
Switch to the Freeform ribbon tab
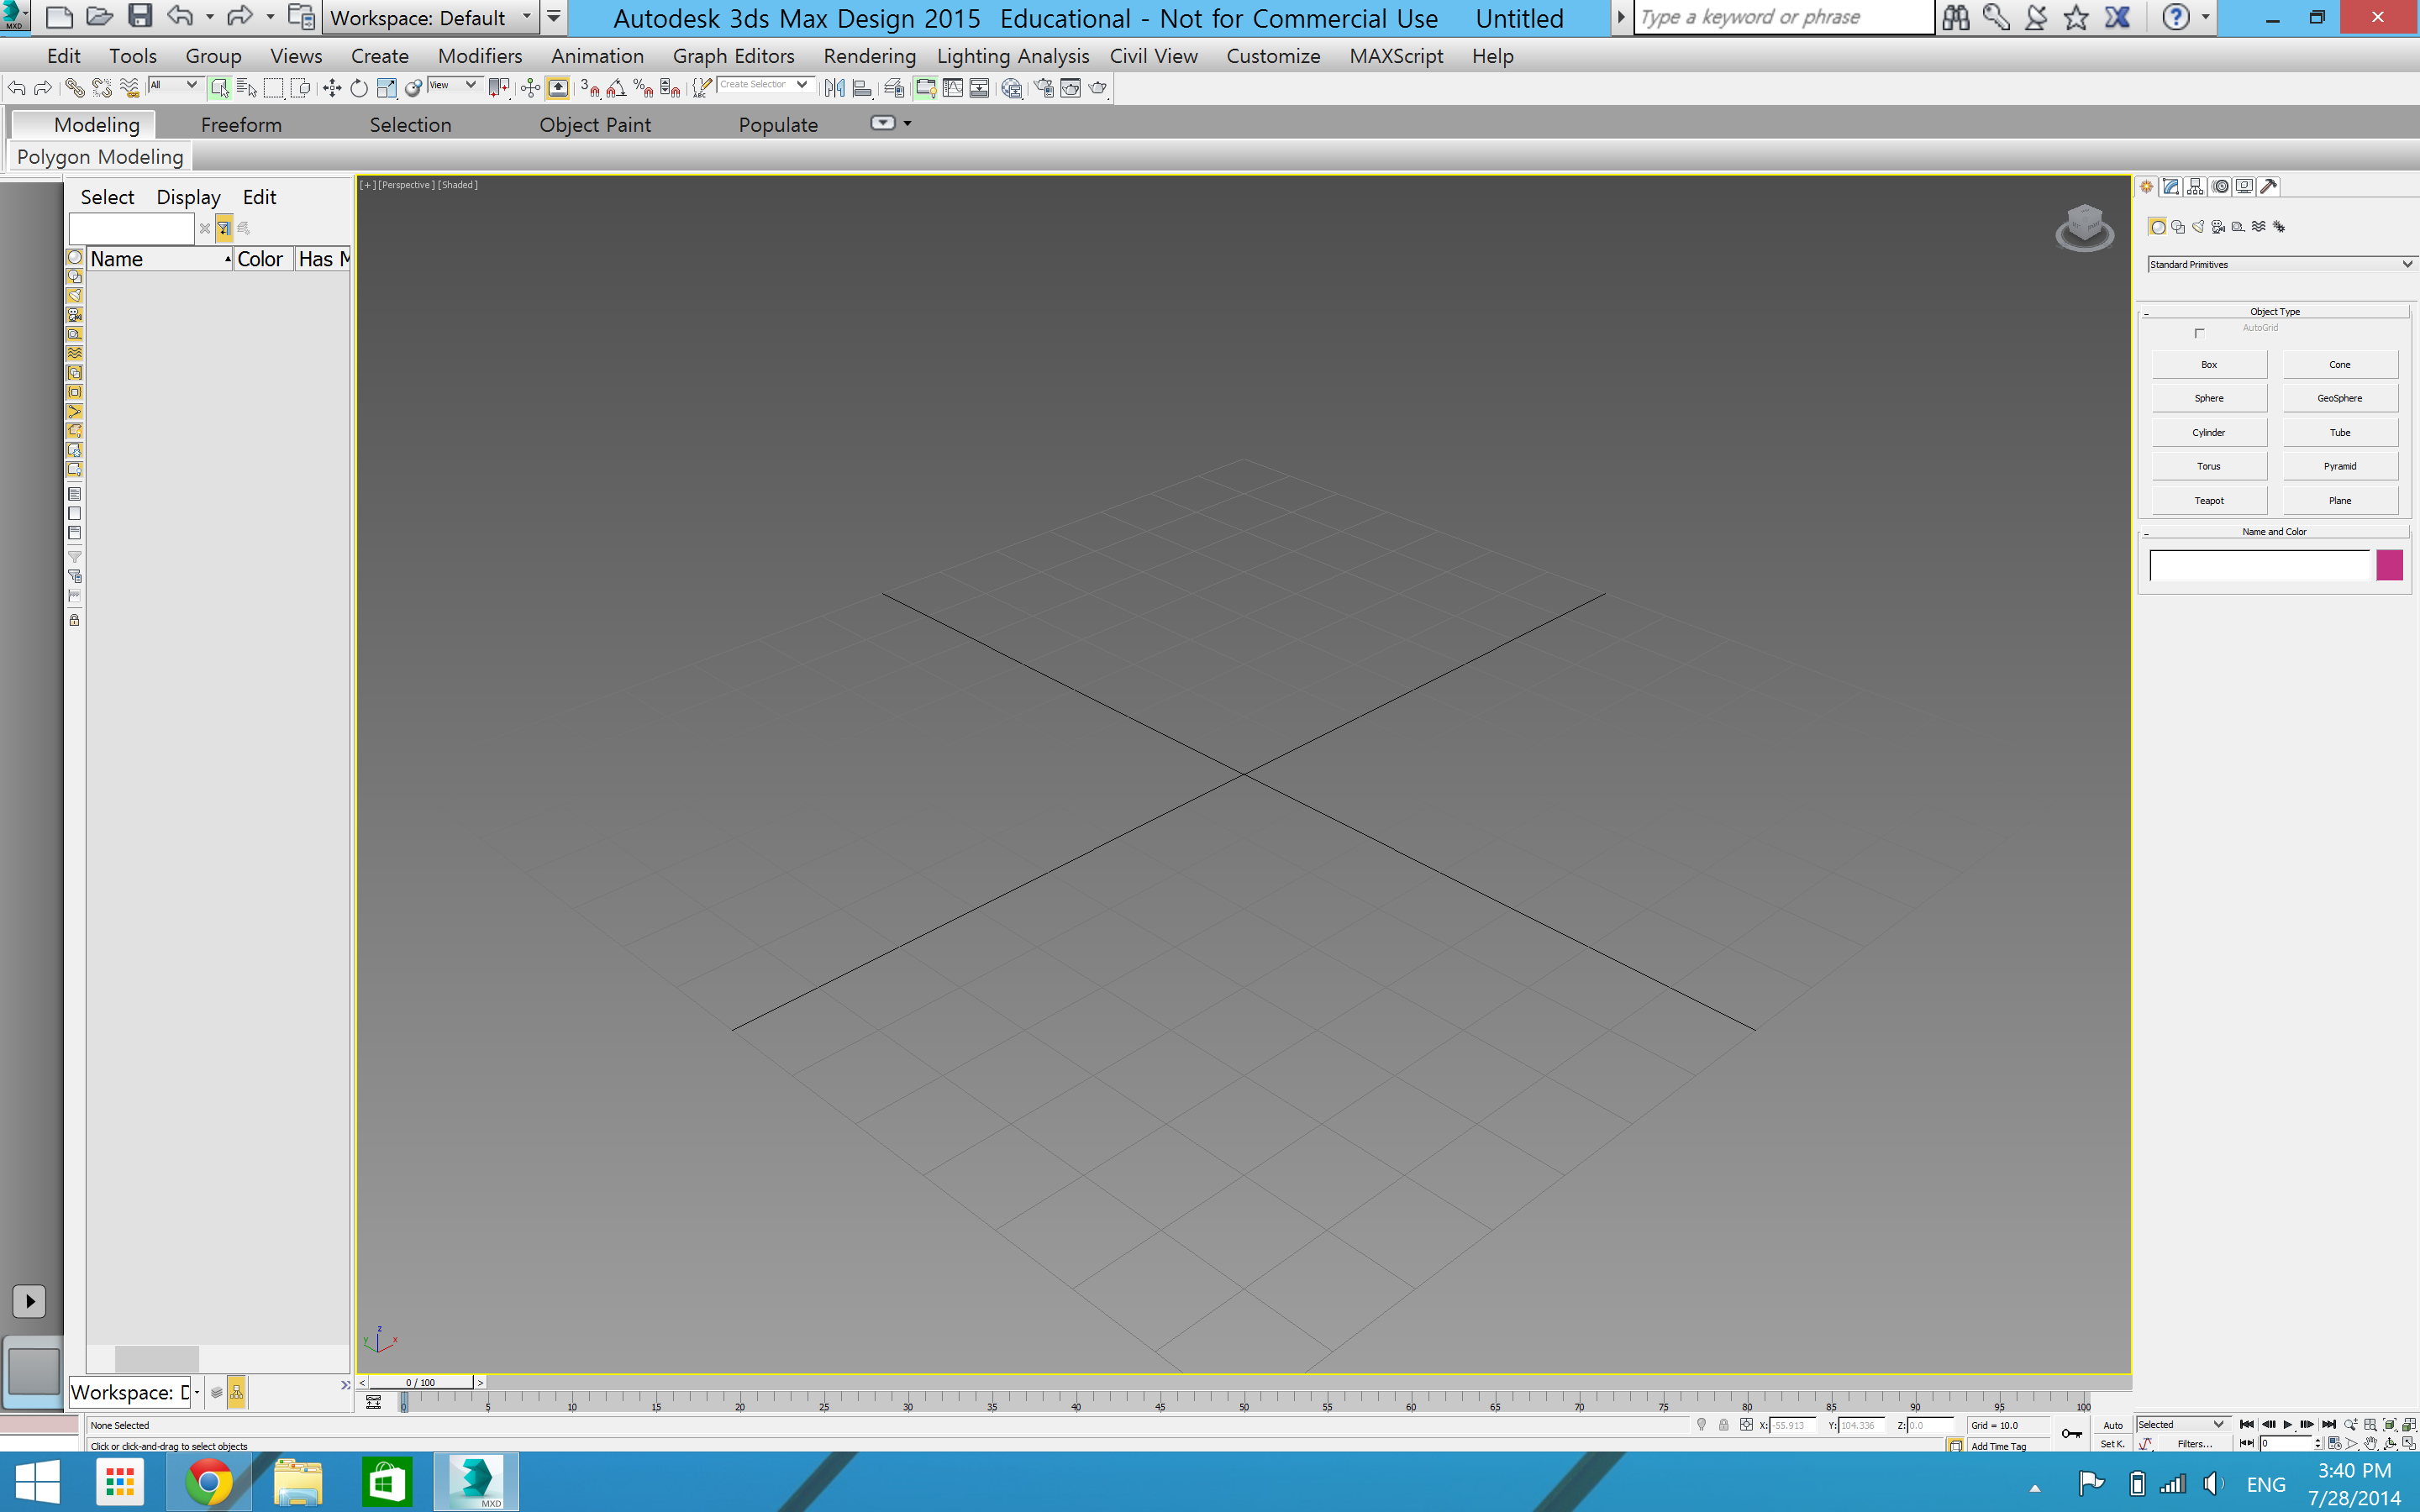241,125
